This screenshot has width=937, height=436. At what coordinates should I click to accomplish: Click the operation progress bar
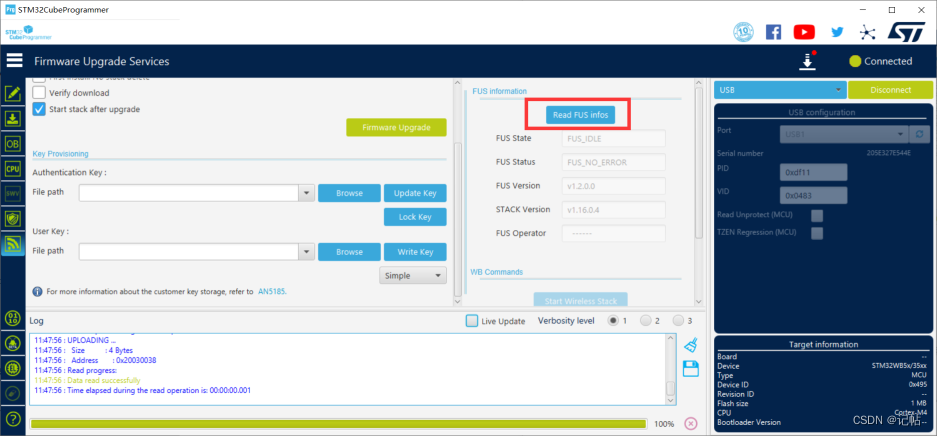click(x=338, y=423)
